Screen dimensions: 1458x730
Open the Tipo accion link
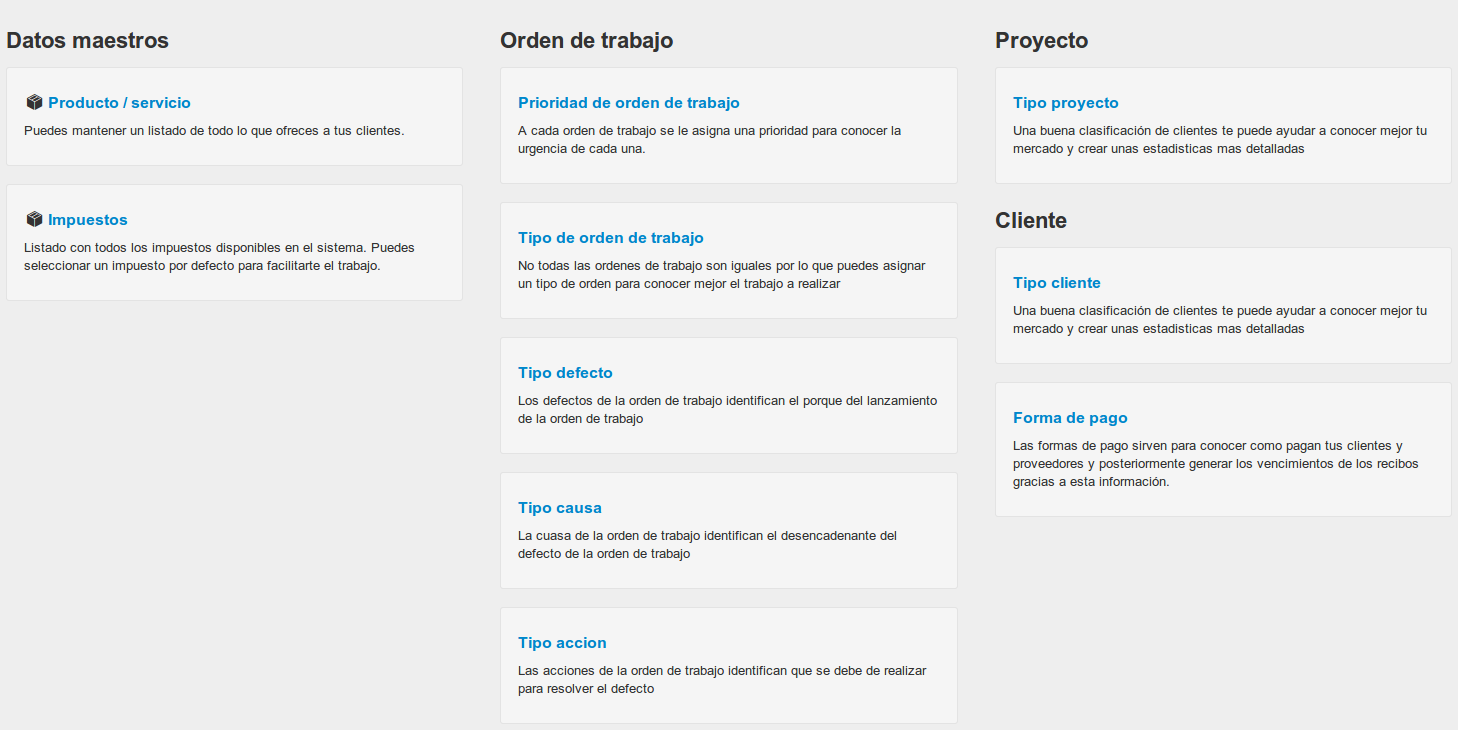tap(562, 642)
